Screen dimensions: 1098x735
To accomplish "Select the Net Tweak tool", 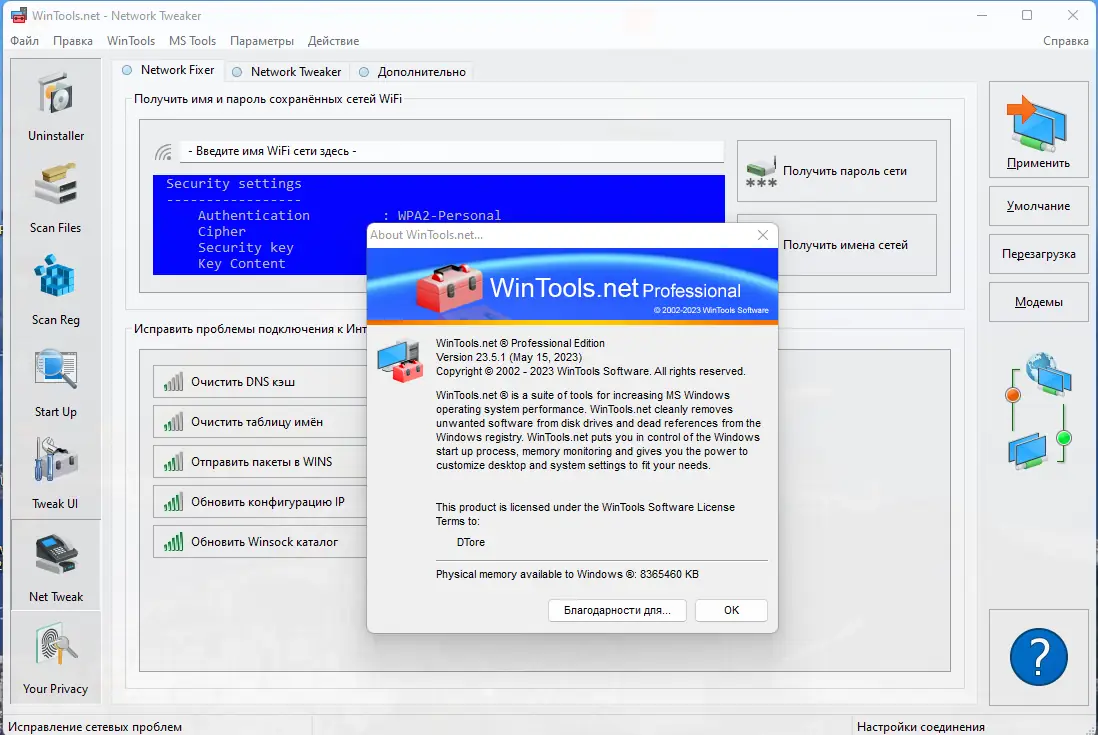I will 55,566.
